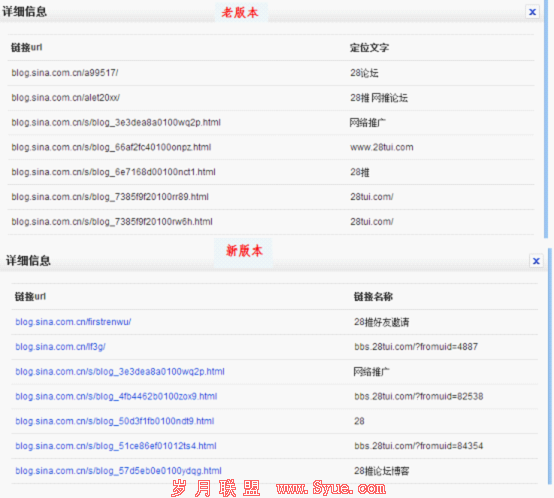Open link blog.sina.com.cn/firstrenwu/
The image size is (554, 498).
pos(73,322)
